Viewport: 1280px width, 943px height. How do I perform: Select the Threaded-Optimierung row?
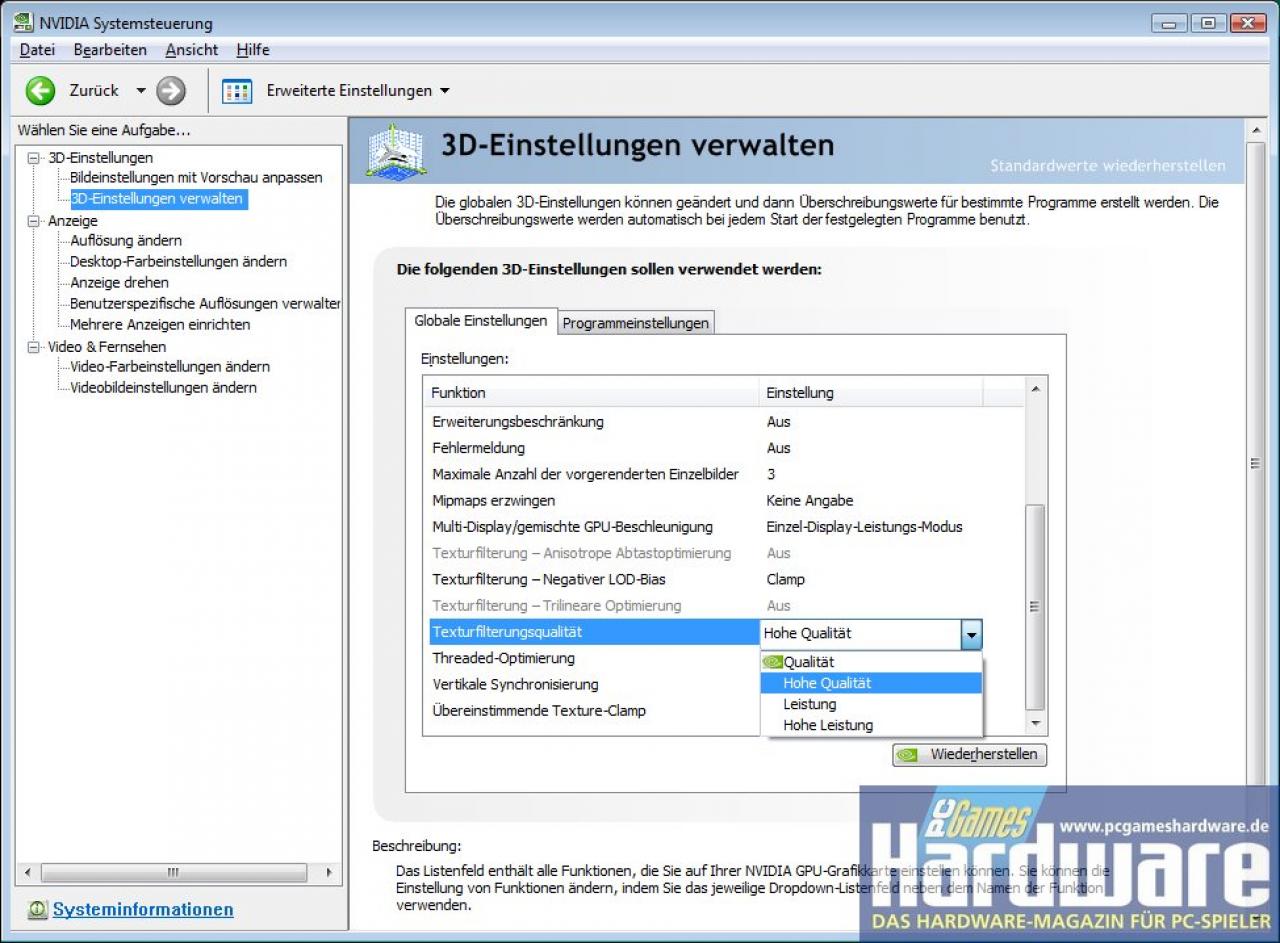(594, 658)
